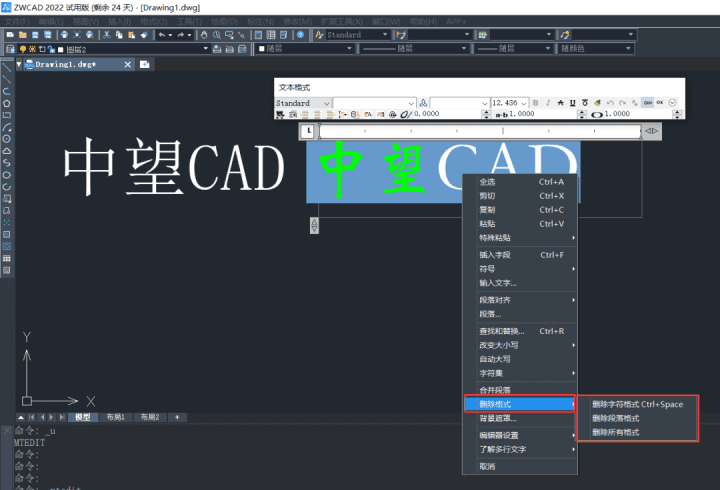Viewport: 720px width, 490px height.
Task: Click the tracking 1.0000 a·b field
Action: point(544,114)
